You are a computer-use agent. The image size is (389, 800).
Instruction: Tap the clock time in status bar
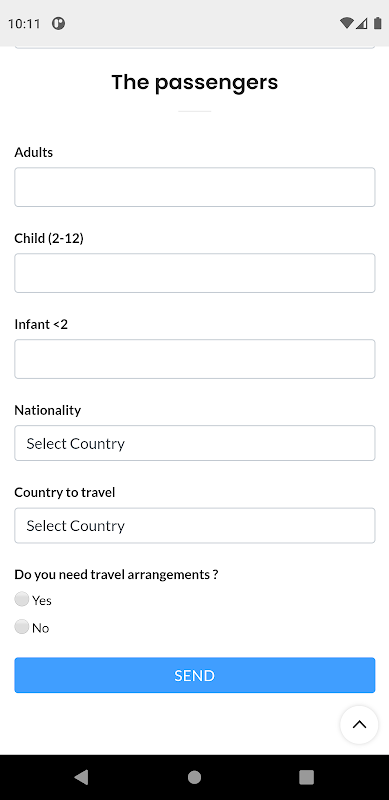point(24,23)
